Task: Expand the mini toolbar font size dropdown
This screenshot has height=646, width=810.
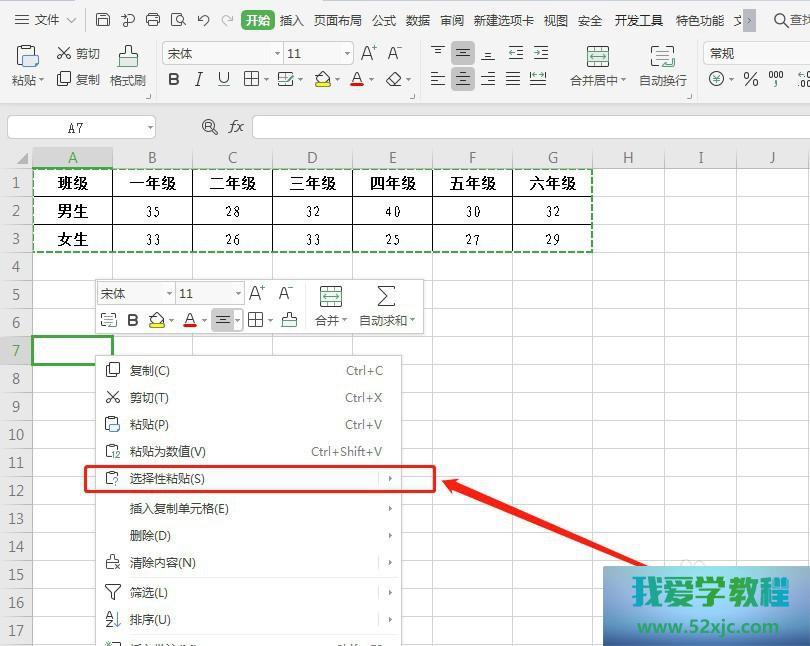Action: point(238,294)
